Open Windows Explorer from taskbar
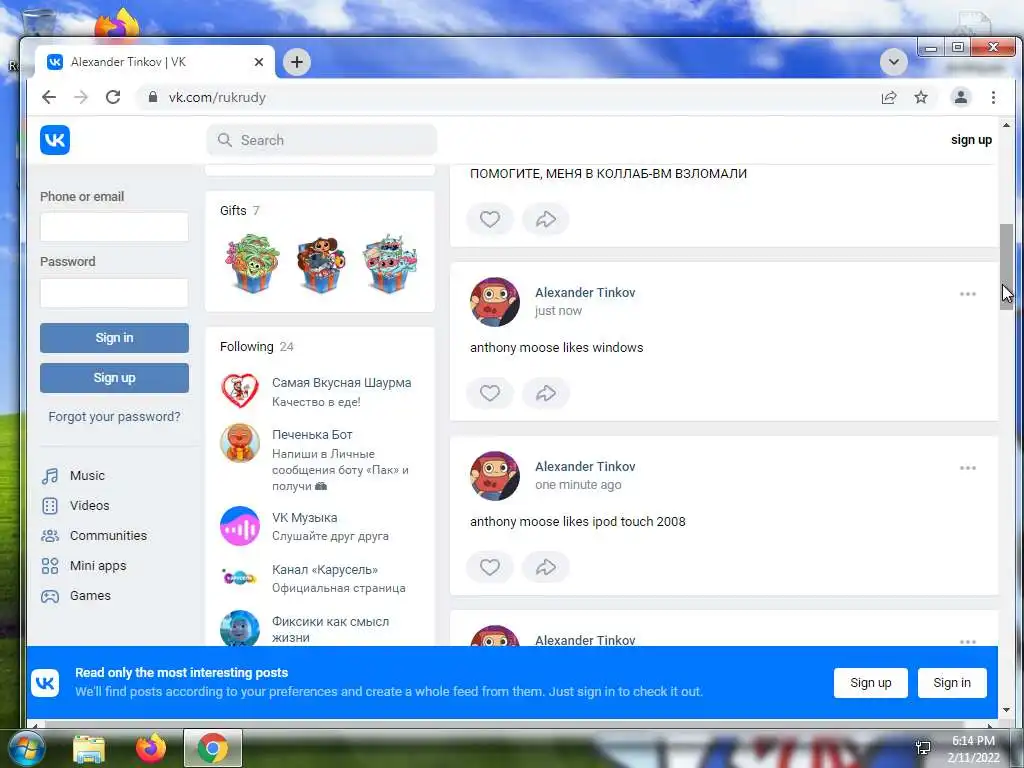 point(89,748)
